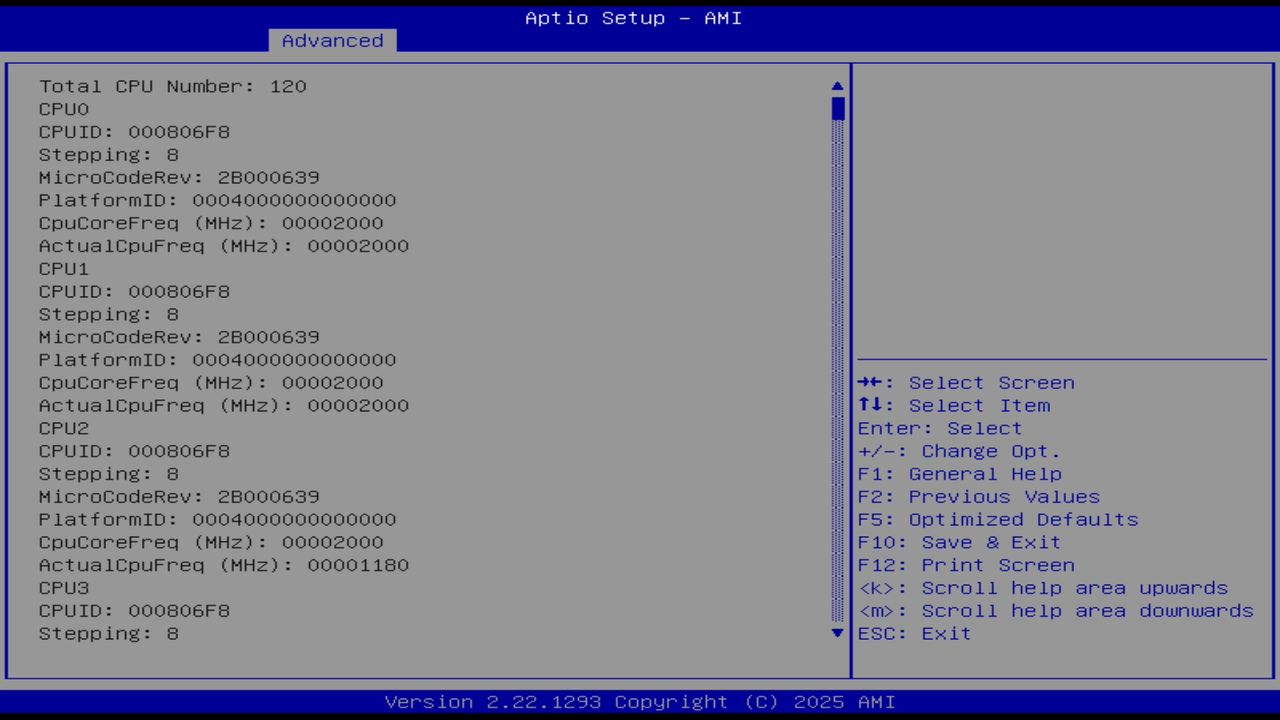Select the CPU0 entry
Viewport: 1280px width, 720px height.
63,109
